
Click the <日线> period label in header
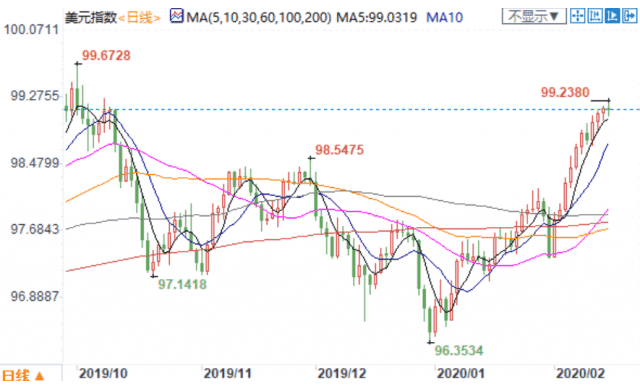pos(139,17)
